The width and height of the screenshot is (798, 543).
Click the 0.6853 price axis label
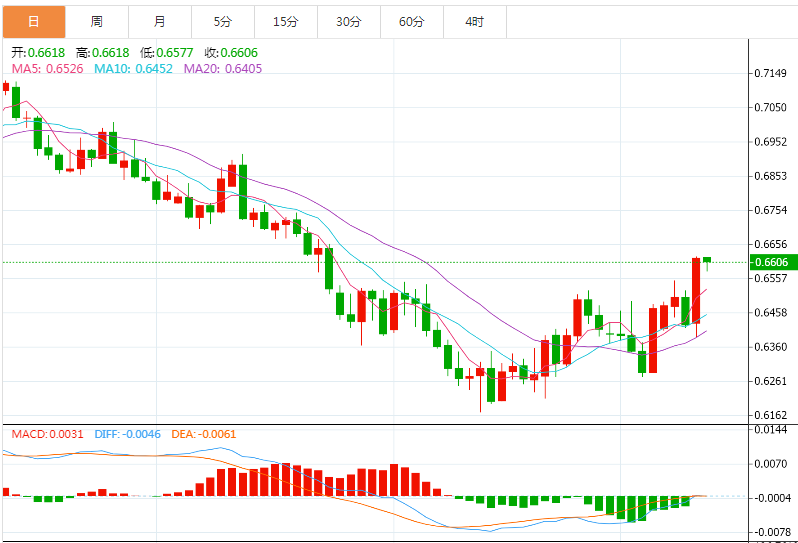(x=771, y=176)
